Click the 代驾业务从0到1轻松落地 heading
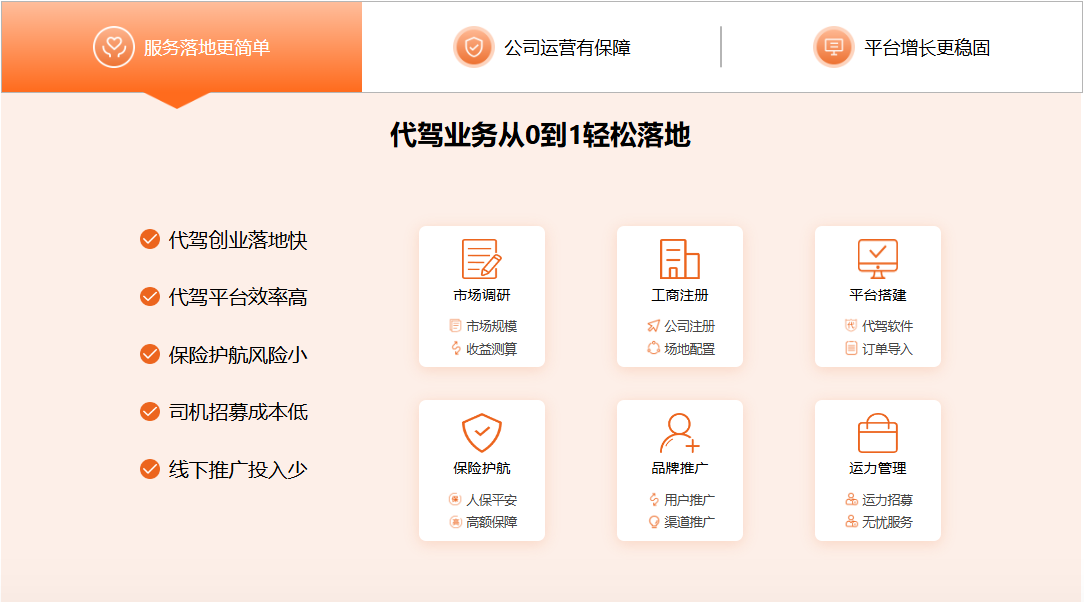 click(540, 136)
